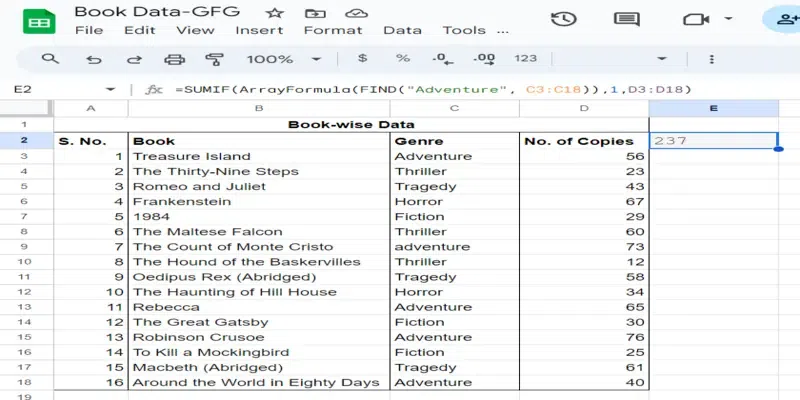Click the Google Sheets home logo

click(x=37, y=20)
